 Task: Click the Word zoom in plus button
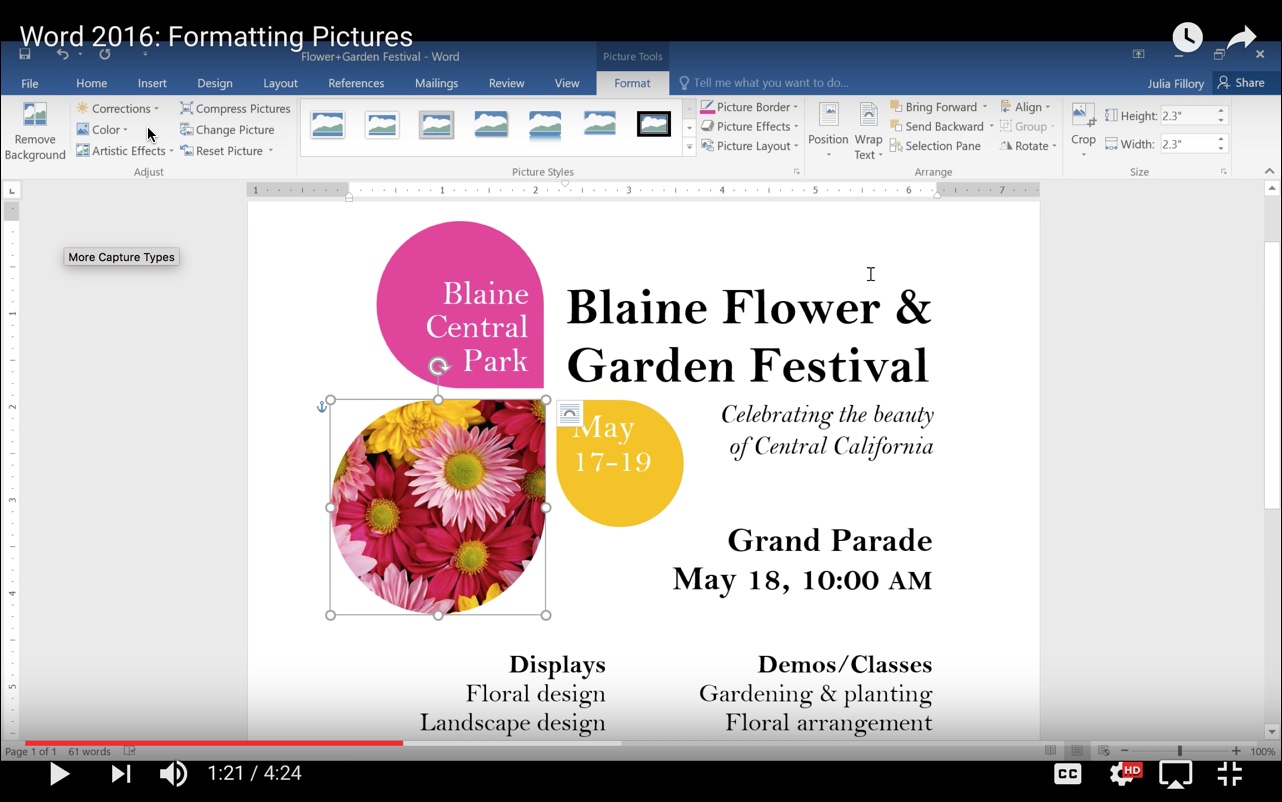tap(1236, 751)
